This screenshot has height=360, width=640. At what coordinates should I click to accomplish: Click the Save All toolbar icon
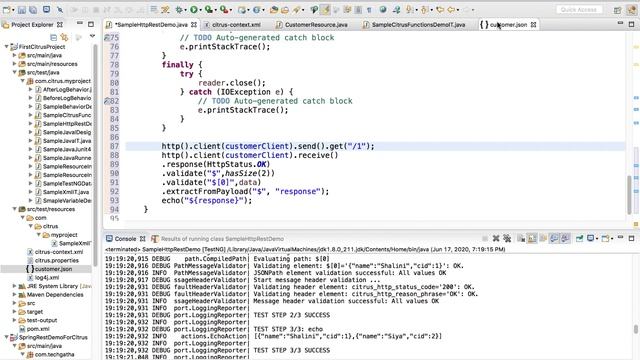[x=33, y=9]
